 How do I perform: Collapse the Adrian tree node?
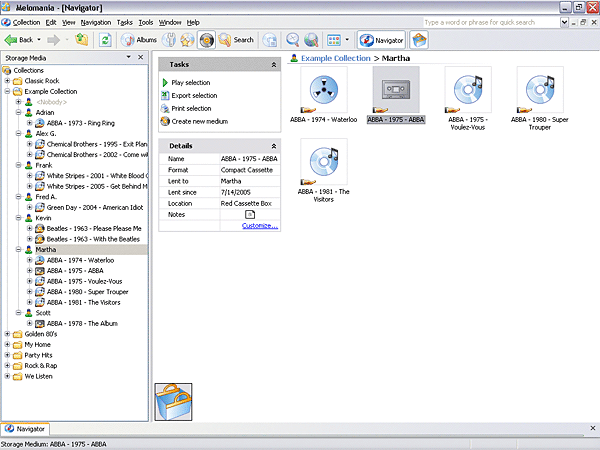[18, 112]
